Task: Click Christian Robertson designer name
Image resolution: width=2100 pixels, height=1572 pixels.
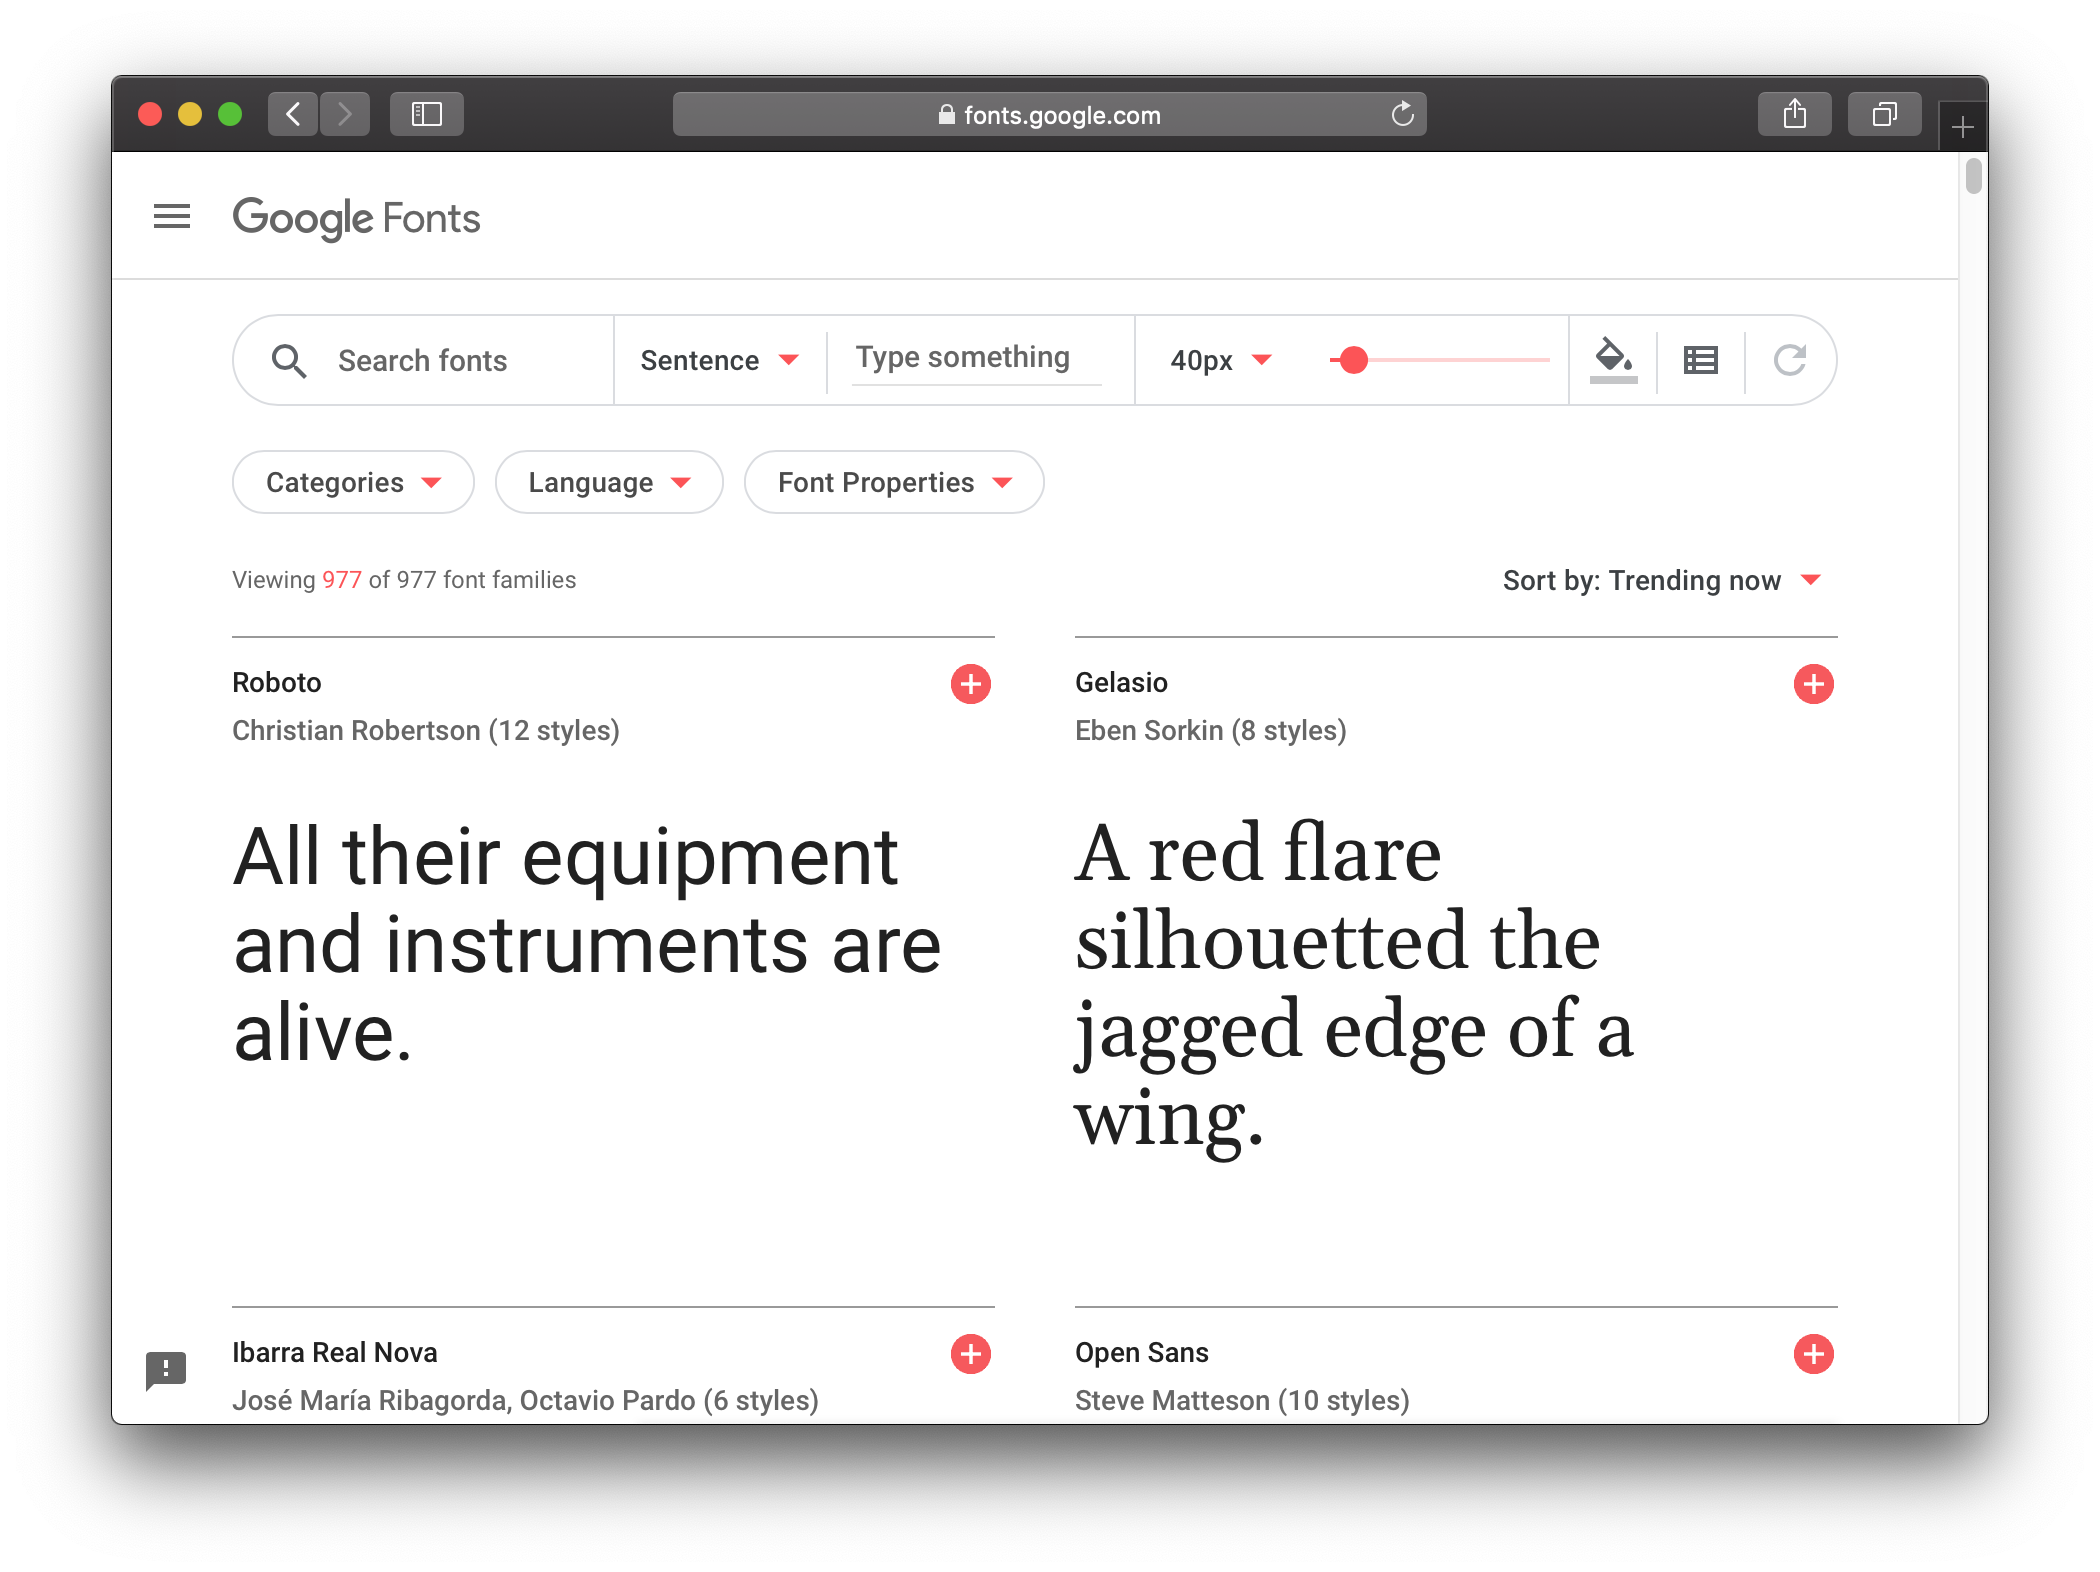Action: pos(356,731)
